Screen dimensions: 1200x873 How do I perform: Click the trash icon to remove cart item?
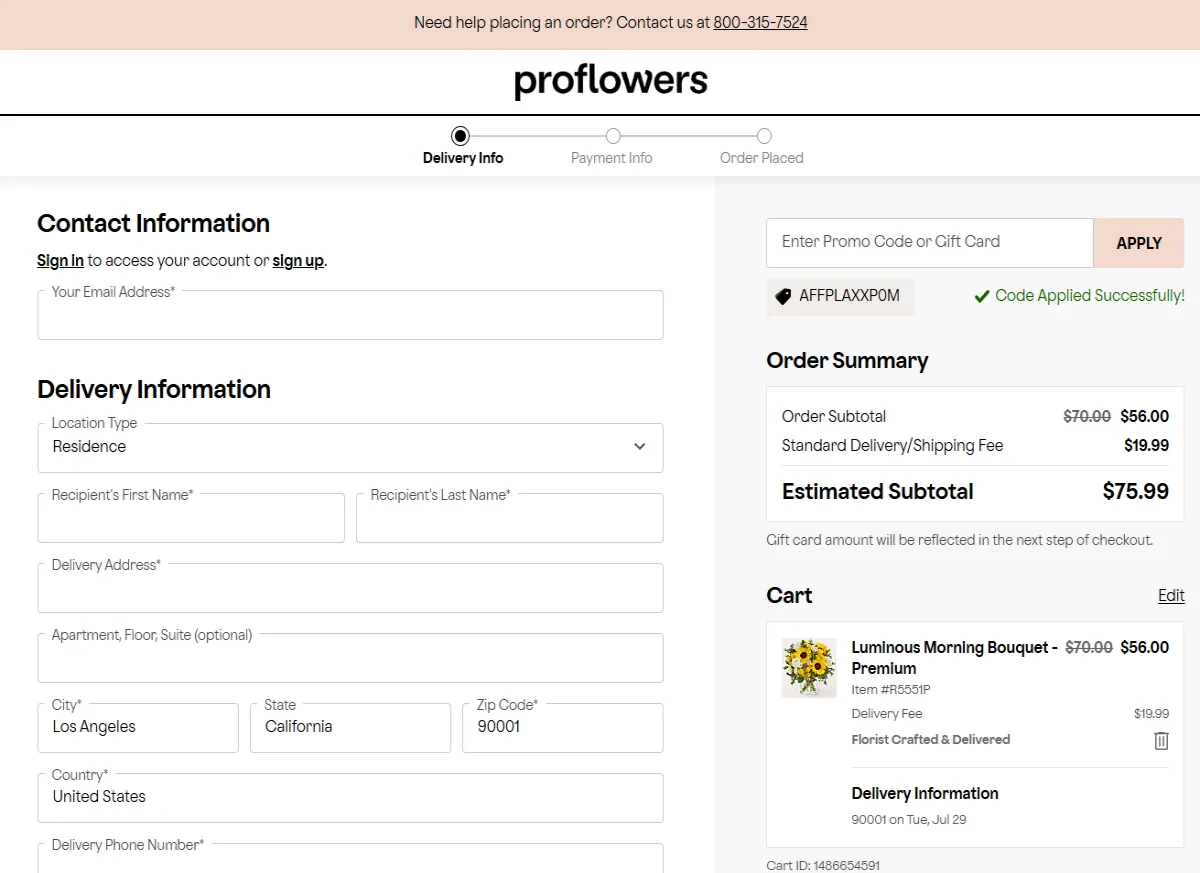pyautogui.click(x=1161, y=741)
